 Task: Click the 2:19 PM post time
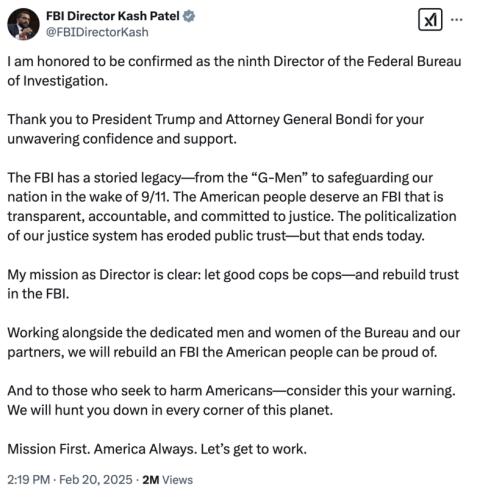(29, 480)
